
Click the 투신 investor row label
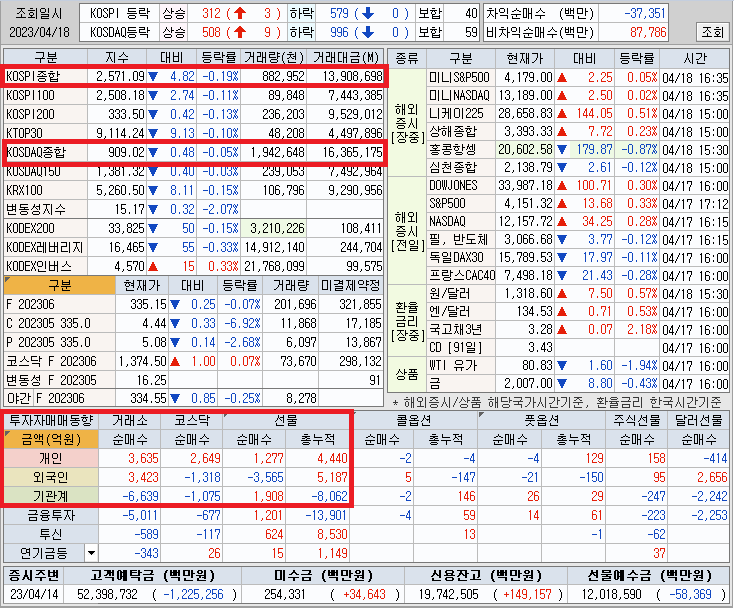pyautogui.click(x=51, y=534)
